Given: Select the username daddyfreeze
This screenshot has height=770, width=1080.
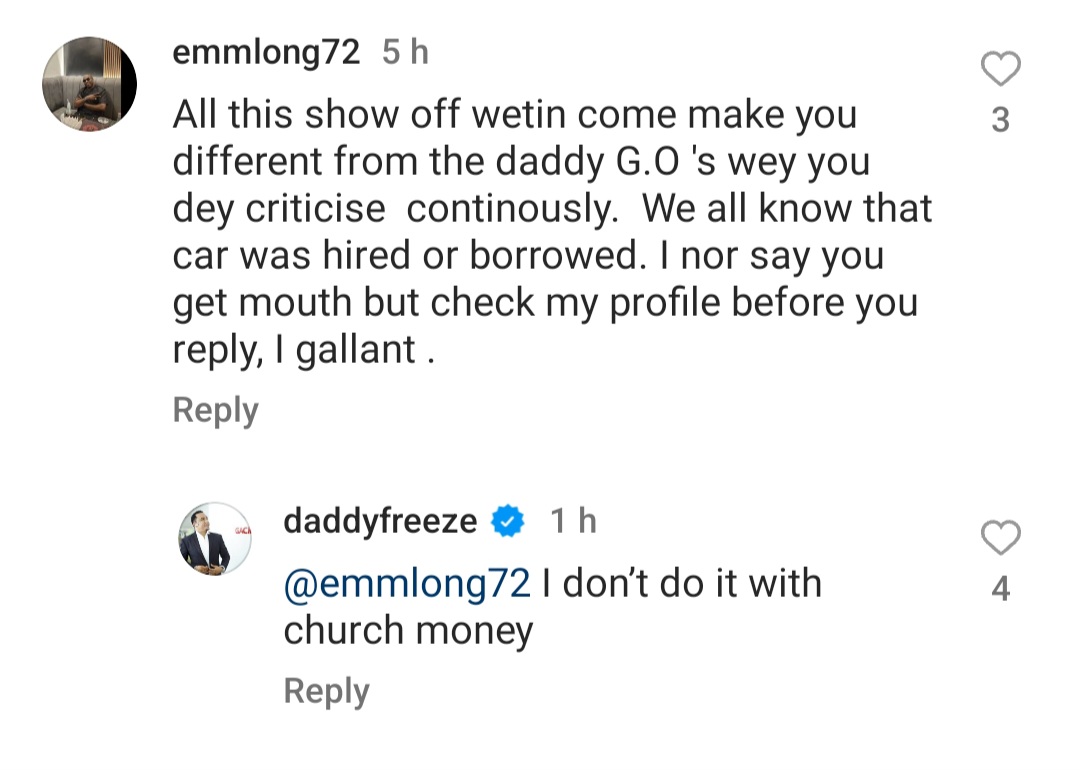Looking at the screenshot, I should [x=380, y=519].
